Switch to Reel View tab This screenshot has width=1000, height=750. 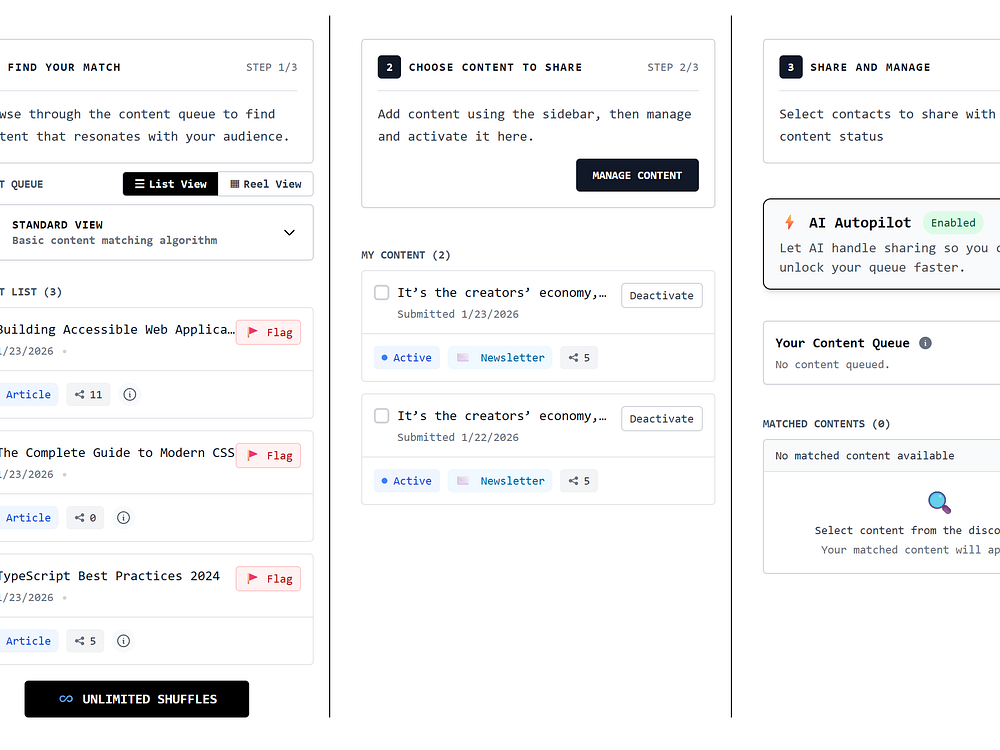coord(265,184)
